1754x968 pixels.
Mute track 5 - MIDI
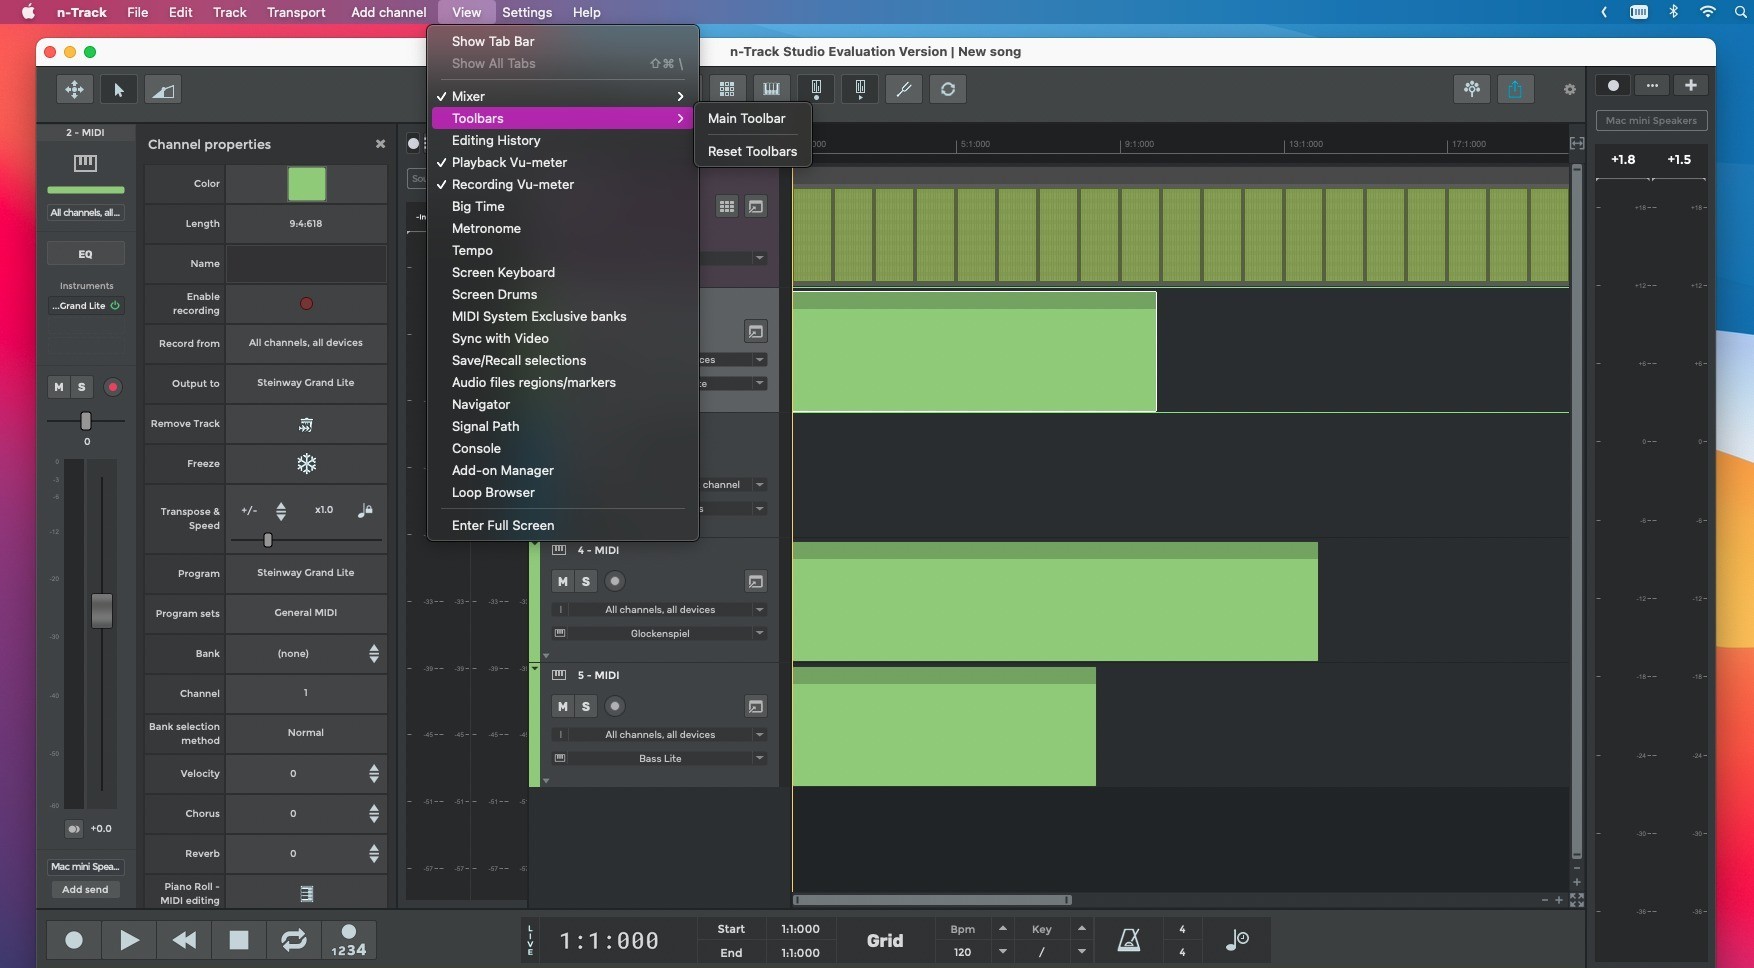[563, 706]
